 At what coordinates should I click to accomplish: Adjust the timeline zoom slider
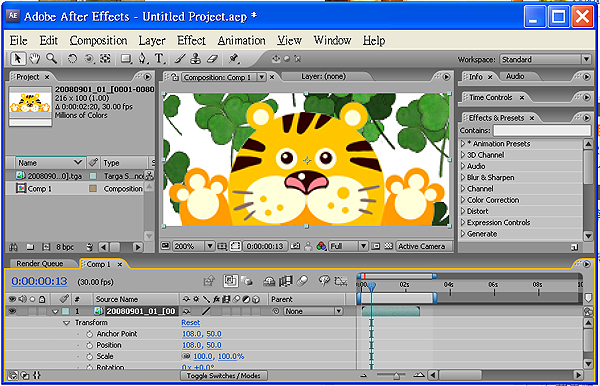click(x=396, y=376)
